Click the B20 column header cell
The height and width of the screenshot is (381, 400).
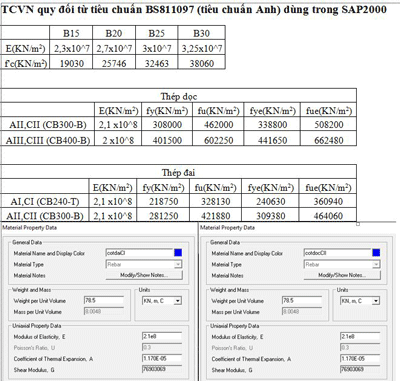pos(114,33)
